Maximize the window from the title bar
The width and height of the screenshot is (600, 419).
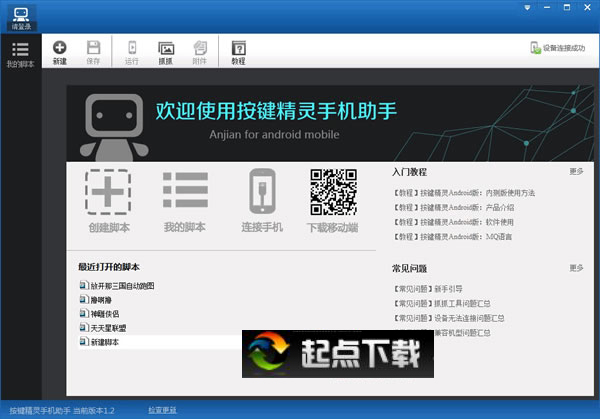tap(567, 7)
